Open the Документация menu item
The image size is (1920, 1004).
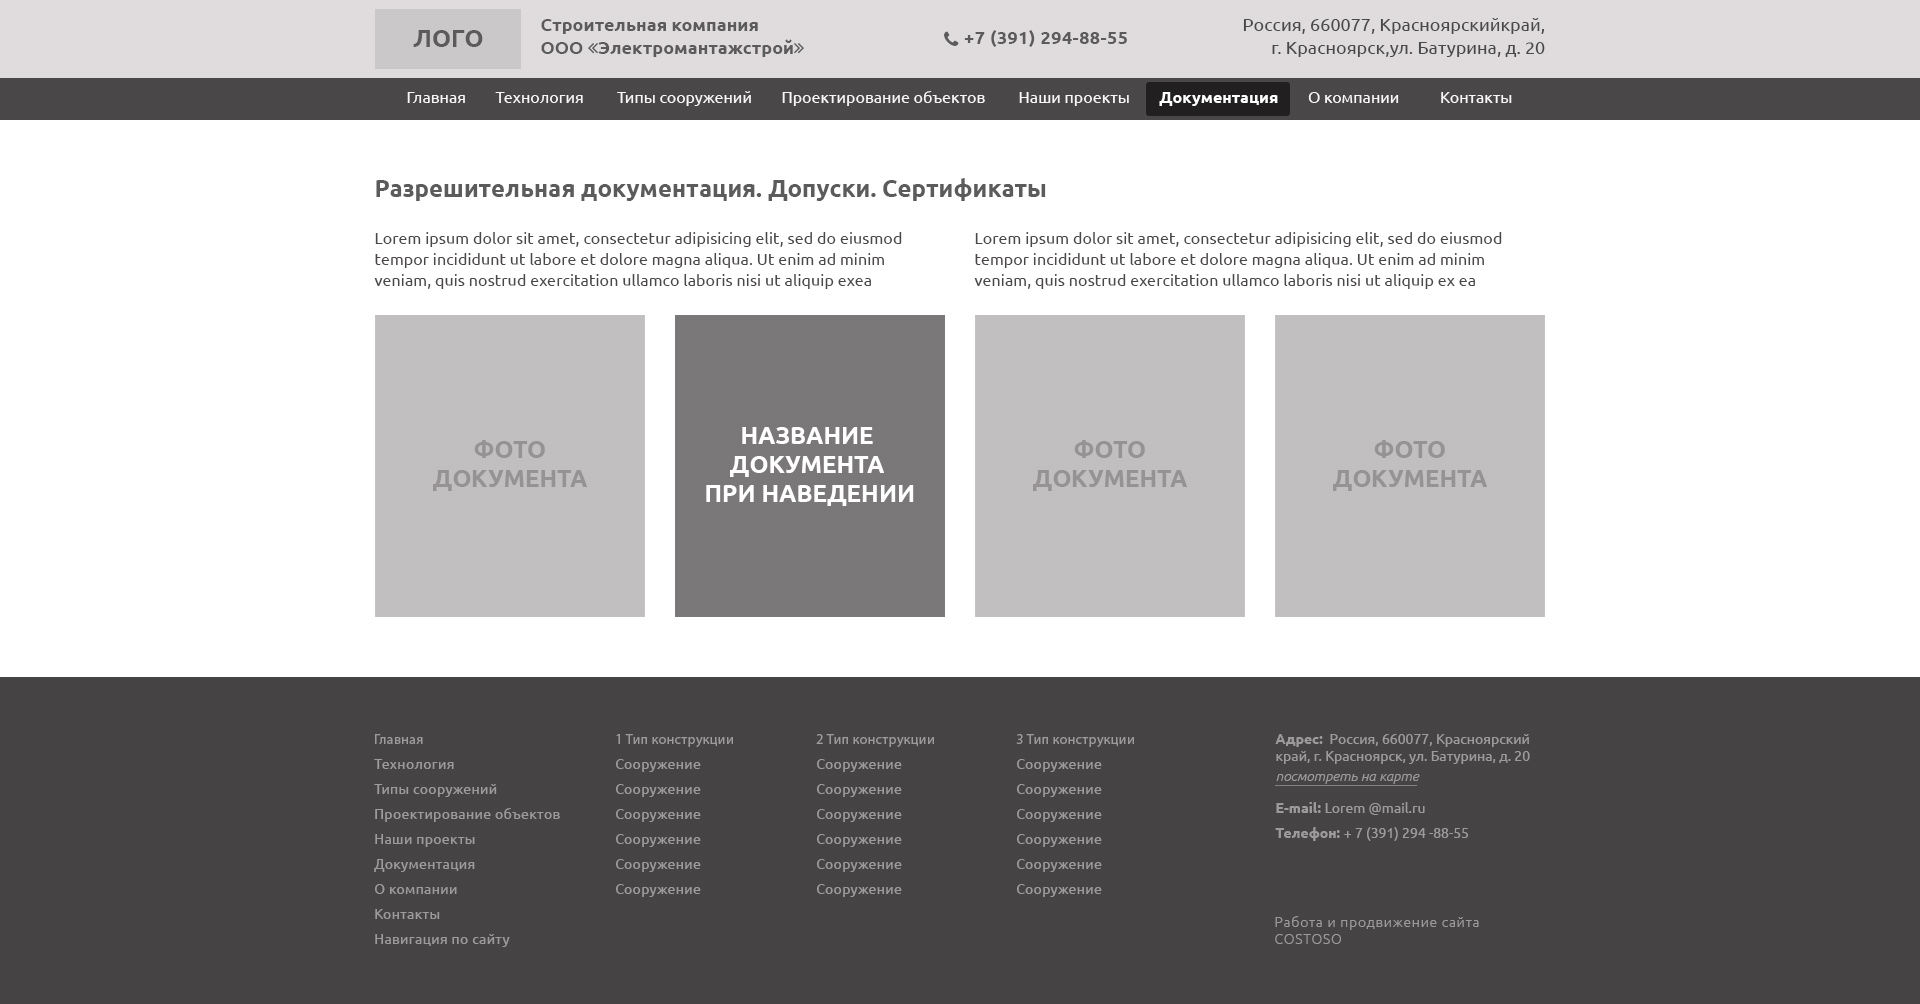(1218, 98)
